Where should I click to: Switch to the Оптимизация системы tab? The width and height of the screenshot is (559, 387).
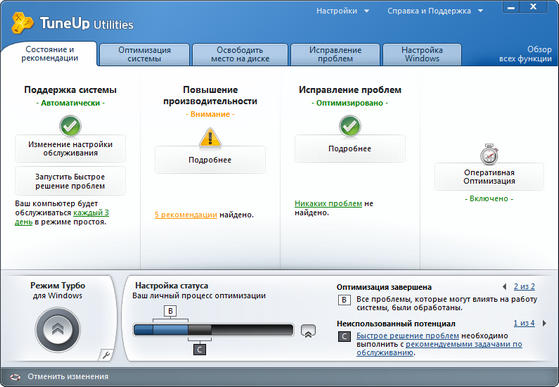click(x=144, y=55)
